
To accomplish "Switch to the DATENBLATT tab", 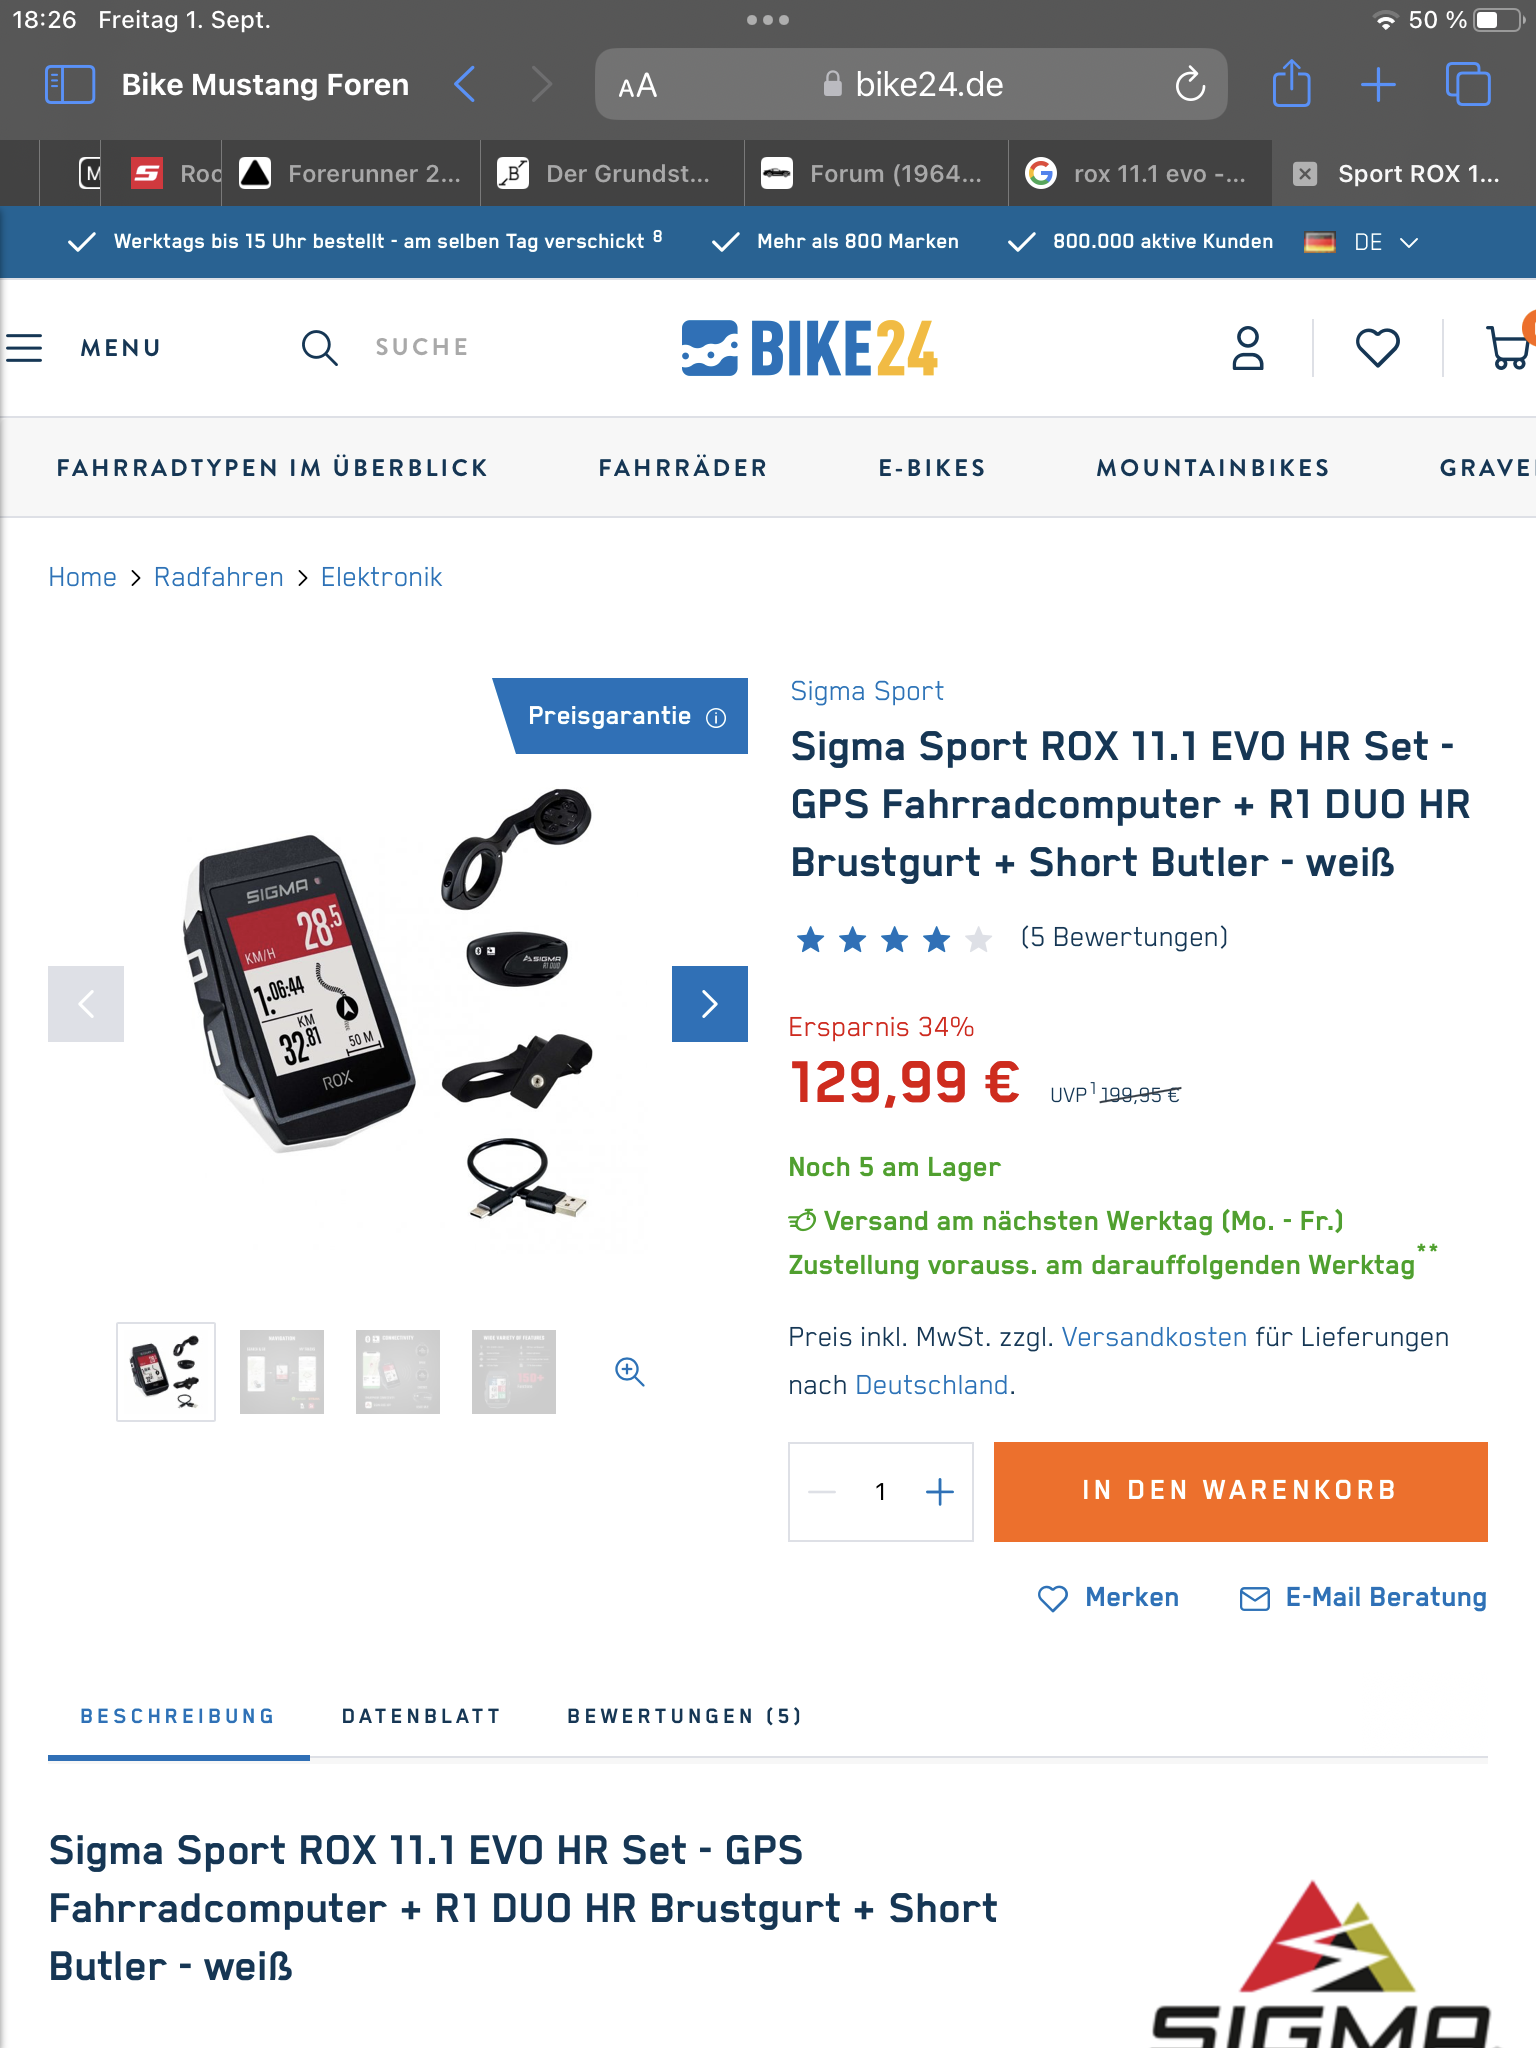I will pyautogui.click(x=421, y=1716).
